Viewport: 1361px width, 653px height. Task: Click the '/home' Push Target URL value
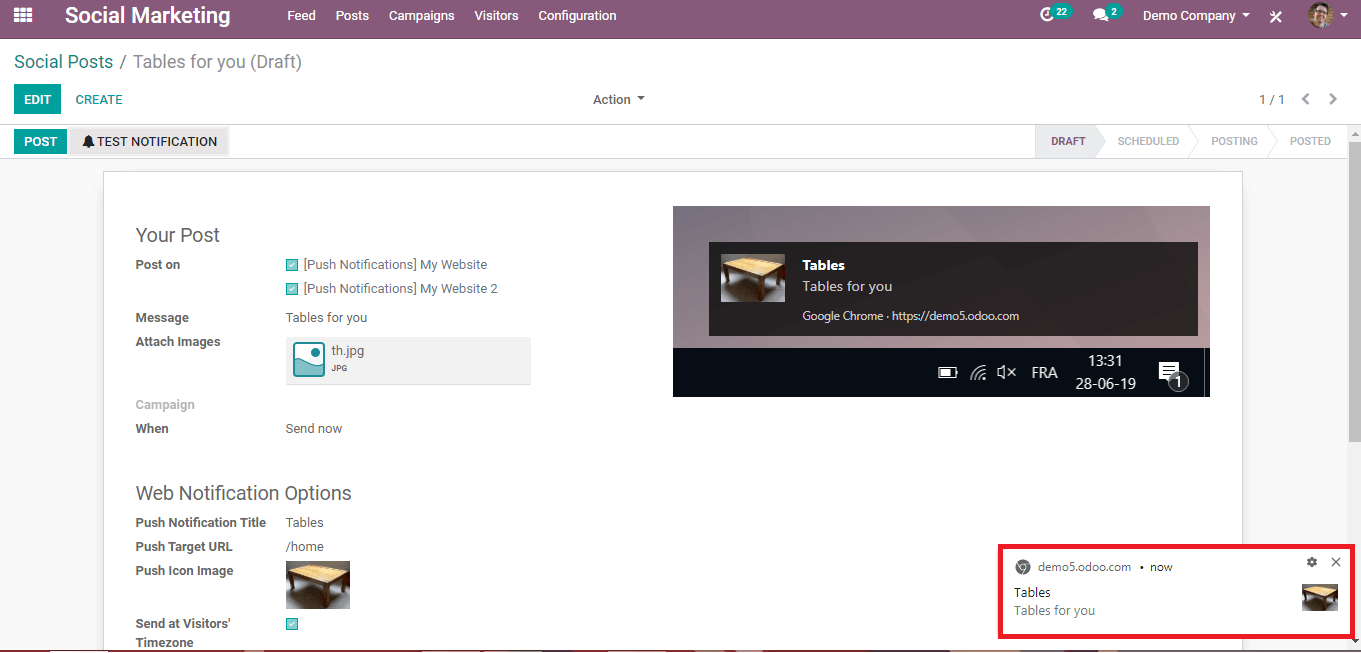click(x=305, y=547)
